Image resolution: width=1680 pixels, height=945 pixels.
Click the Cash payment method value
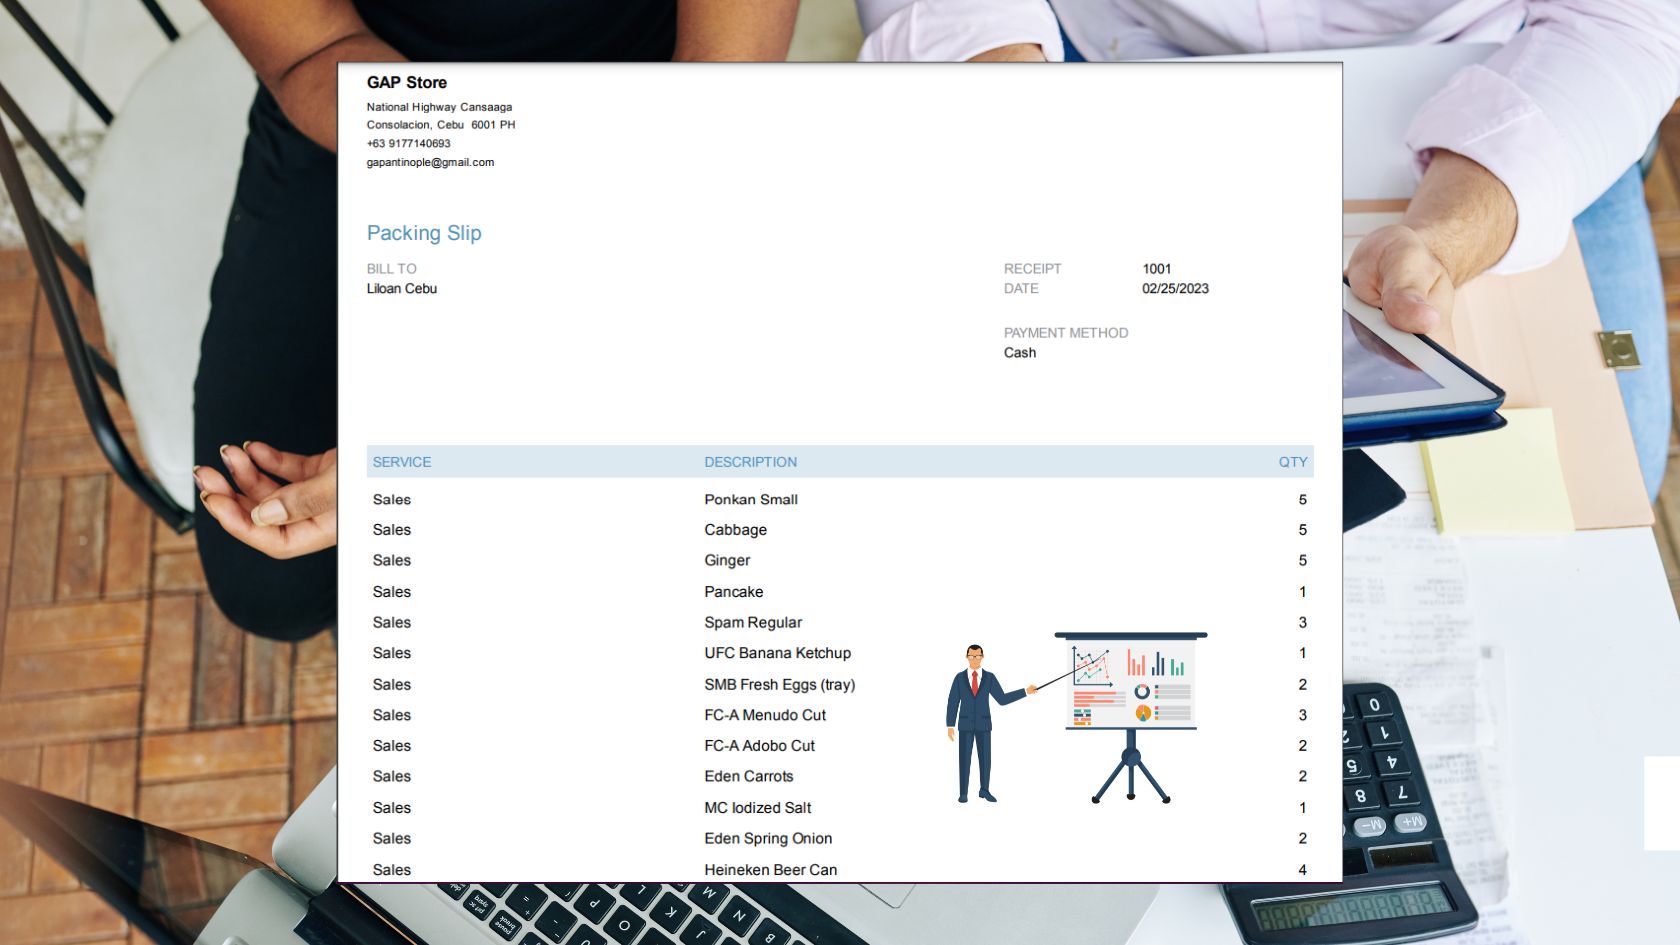point(1019,352)
